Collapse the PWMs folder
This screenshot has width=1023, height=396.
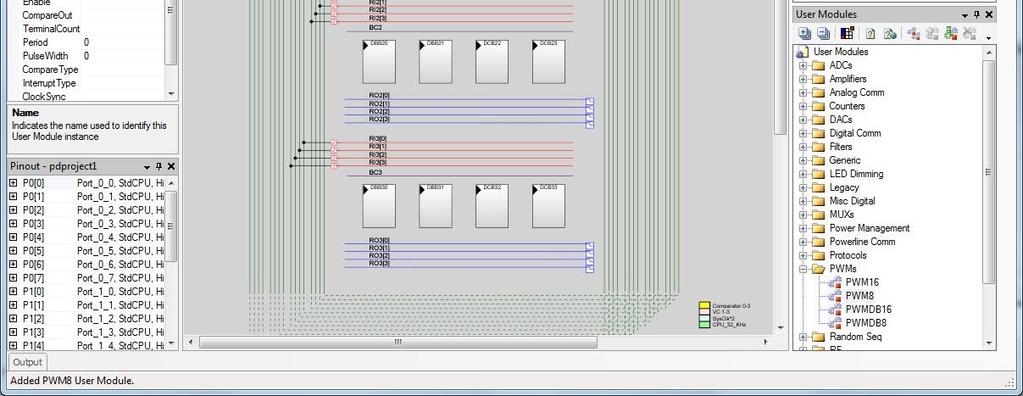803,269
